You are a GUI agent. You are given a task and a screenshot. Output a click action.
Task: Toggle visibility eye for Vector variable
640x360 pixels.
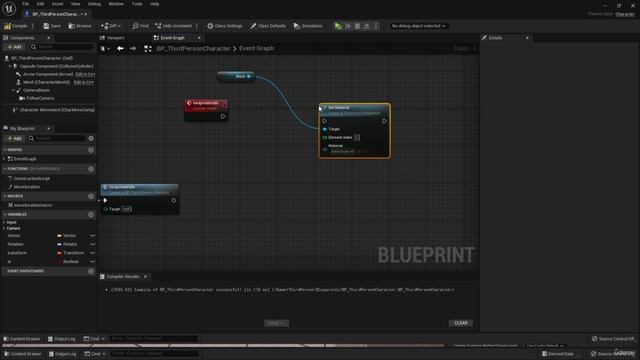tap(93, 236)
